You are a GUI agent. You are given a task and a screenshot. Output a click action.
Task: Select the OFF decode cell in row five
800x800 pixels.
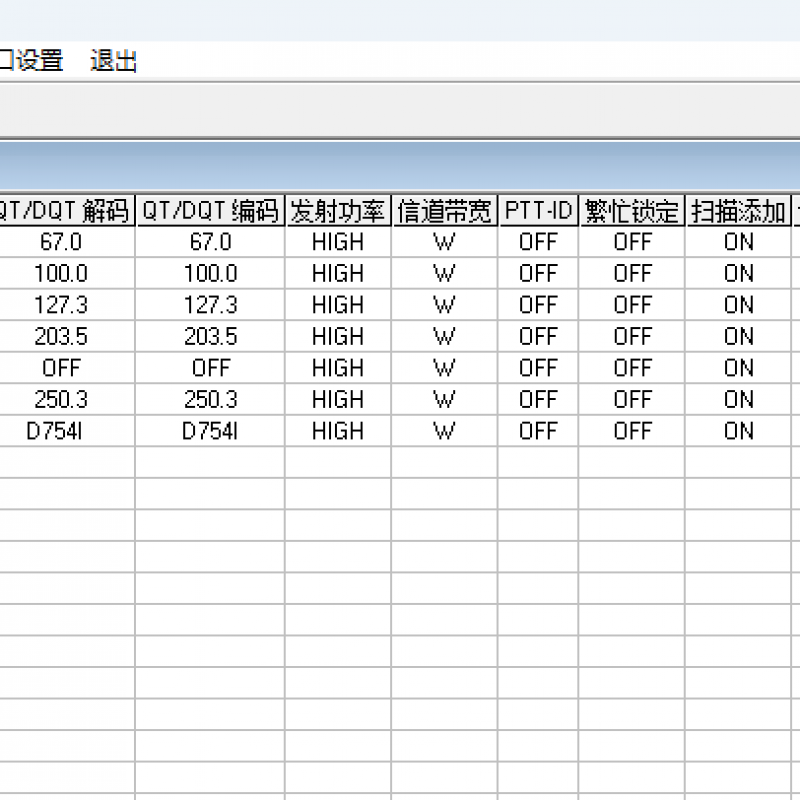pyautogui.click(x=65, y=368)
